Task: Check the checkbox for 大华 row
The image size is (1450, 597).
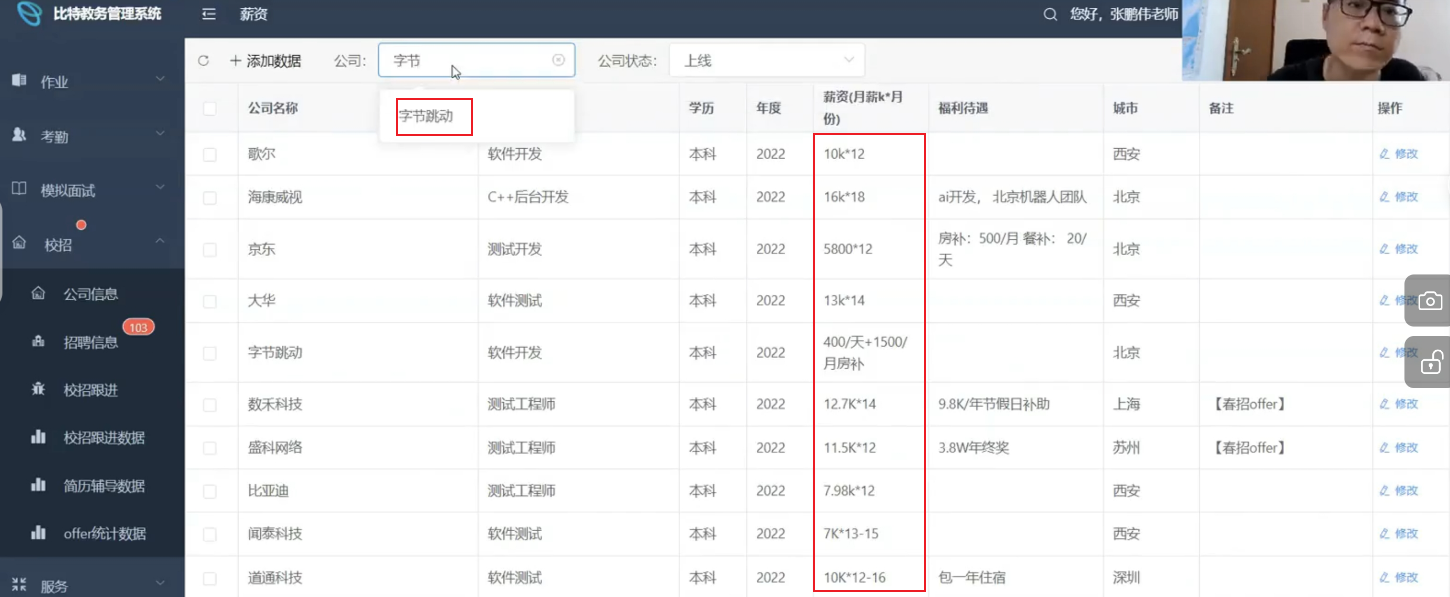Action: 210,301
